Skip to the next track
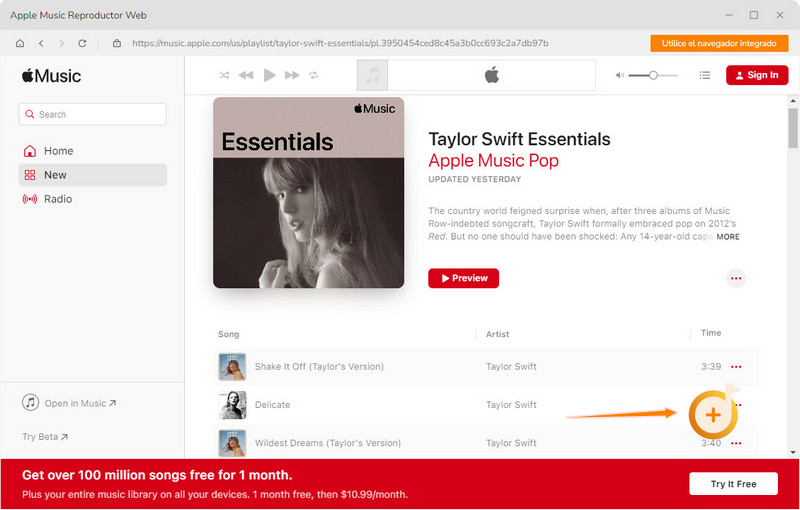The height and width of the screenshot is (510, 800). 292,75
